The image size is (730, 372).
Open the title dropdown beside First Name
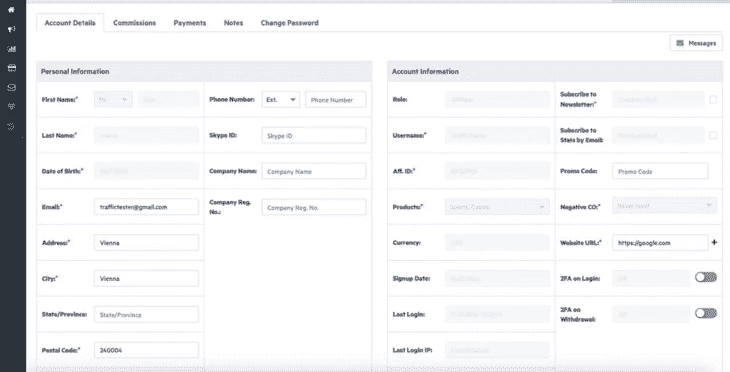[x=113, y=100]
